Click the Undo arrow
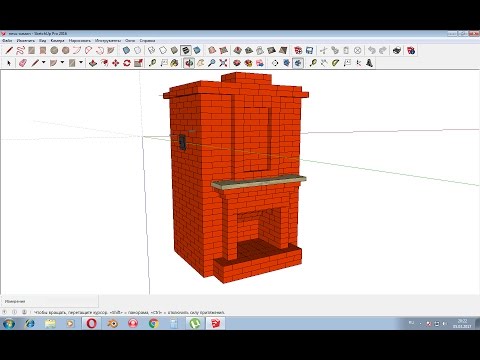Screen dimensions: 480x360 372,51
